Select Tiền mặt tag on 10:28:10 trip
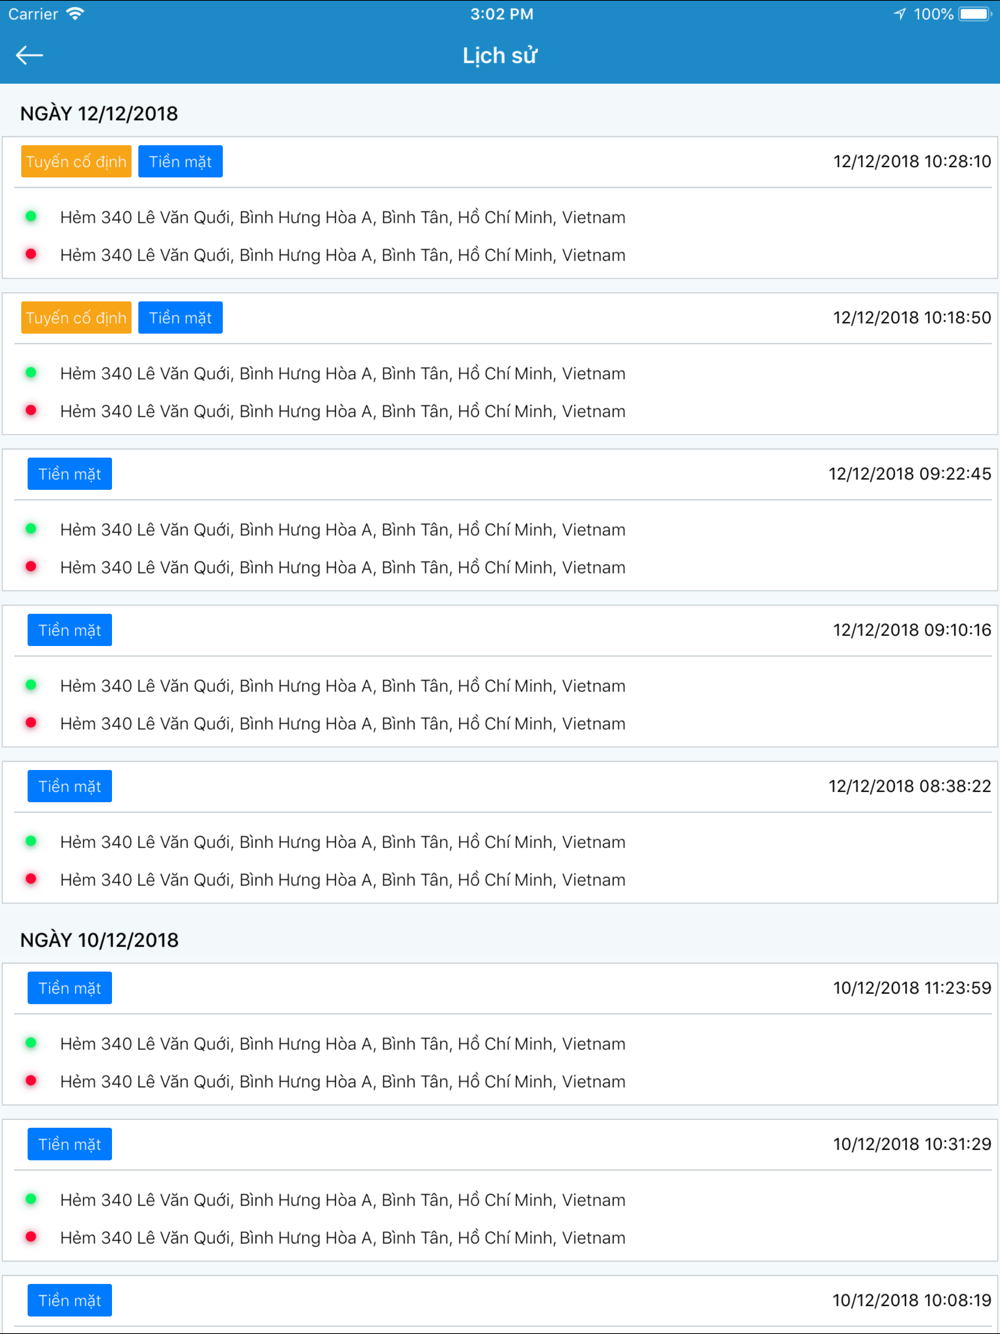This screenshot has height=1334, width=1000. 180,162
